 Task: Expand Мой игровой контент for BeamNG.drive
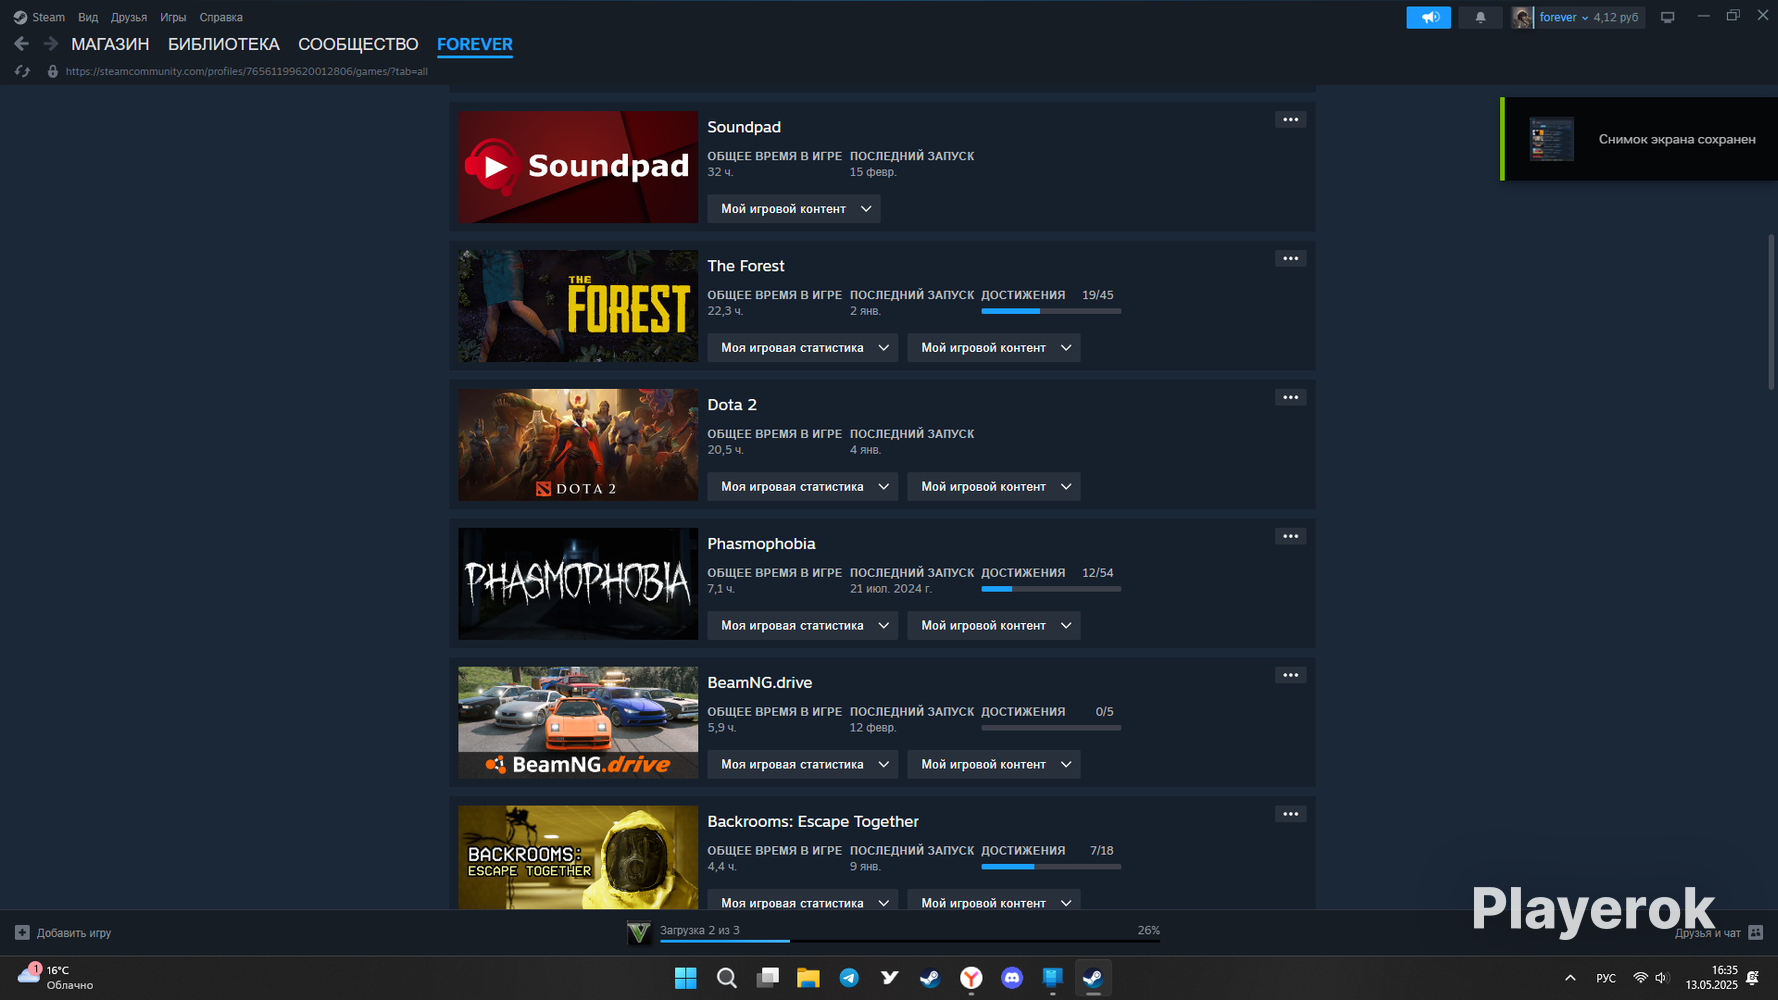point(994,765)
